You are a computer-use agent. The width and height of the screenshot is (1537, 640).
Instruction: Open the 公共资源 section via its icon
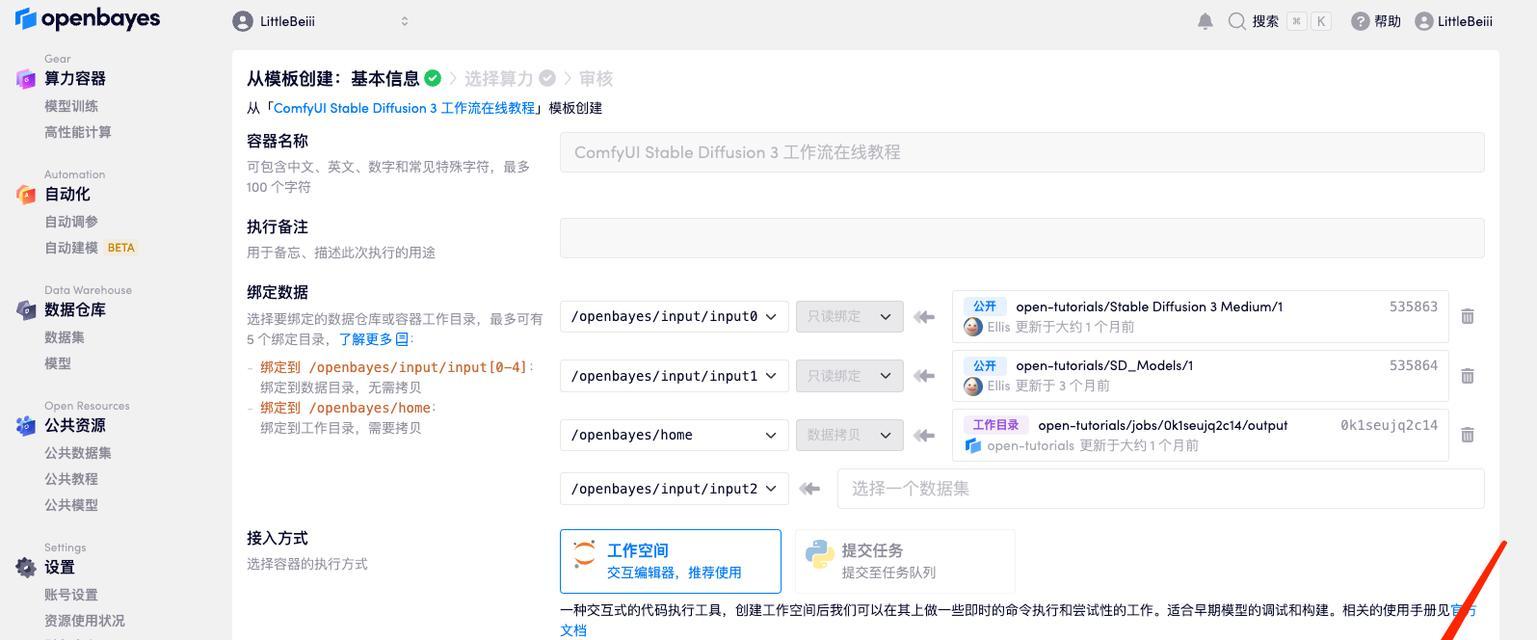coord(26,426)
